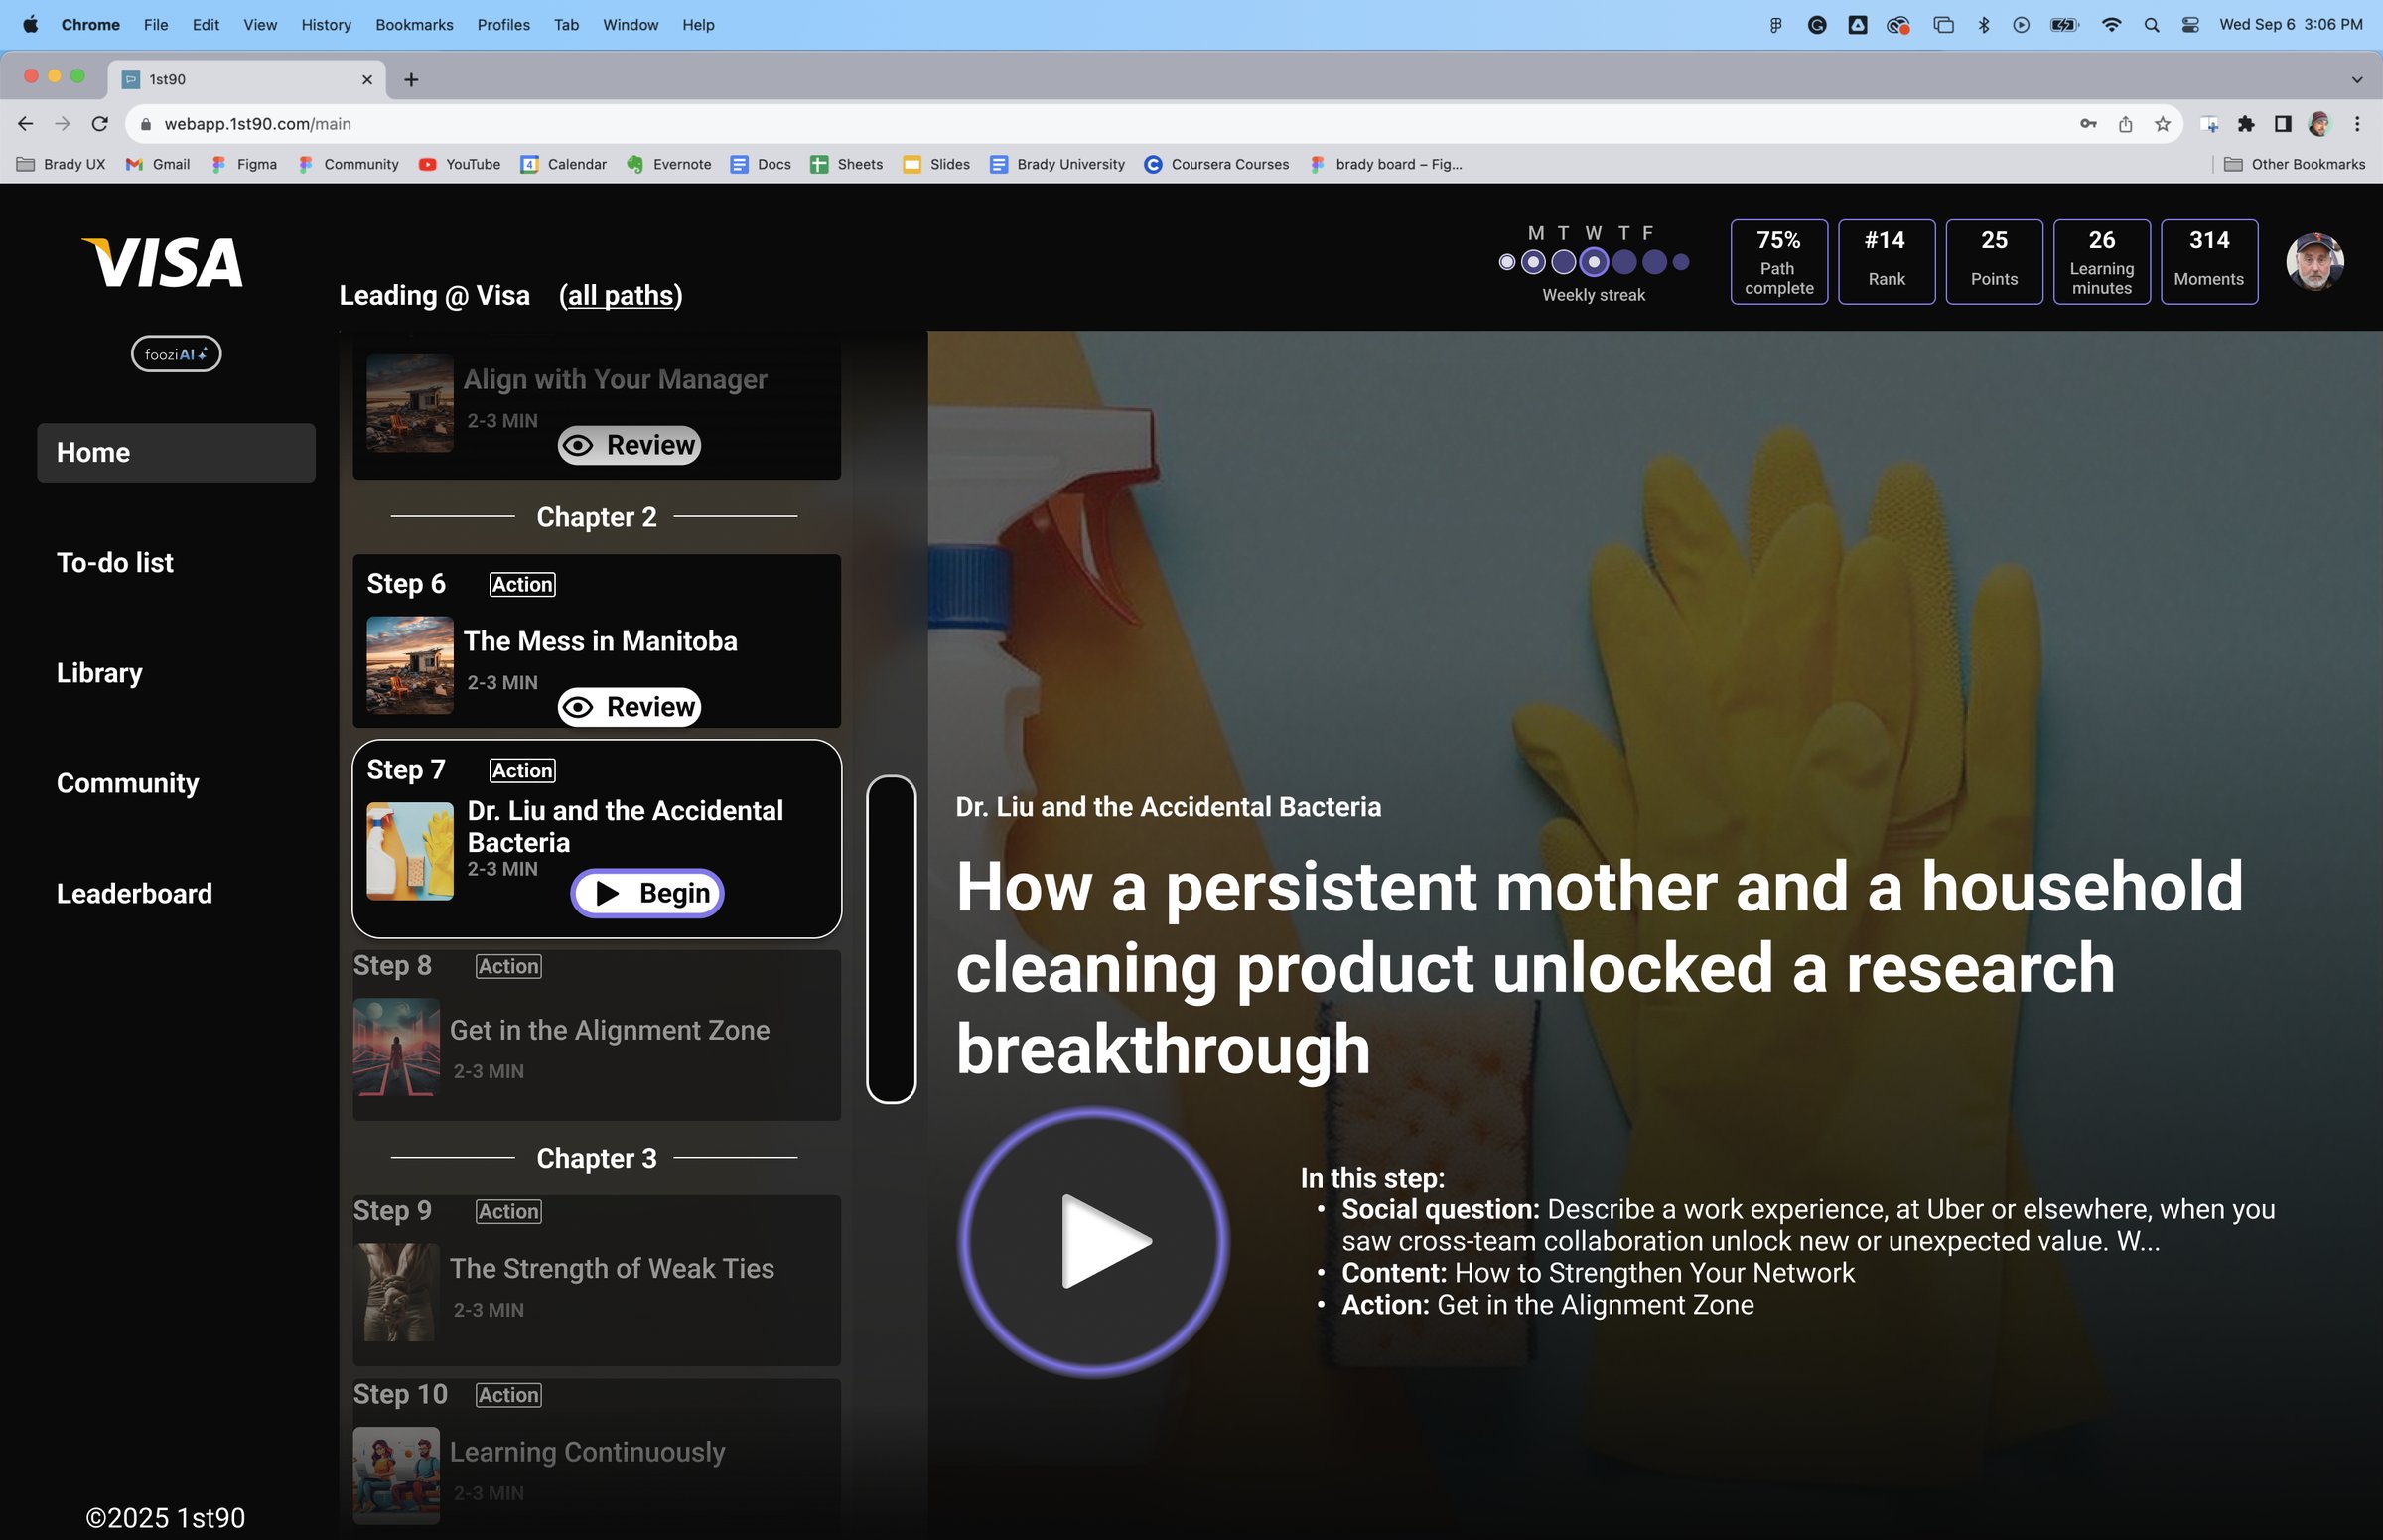
Task: Open the Community section
Action: click(x=128, y=783)
